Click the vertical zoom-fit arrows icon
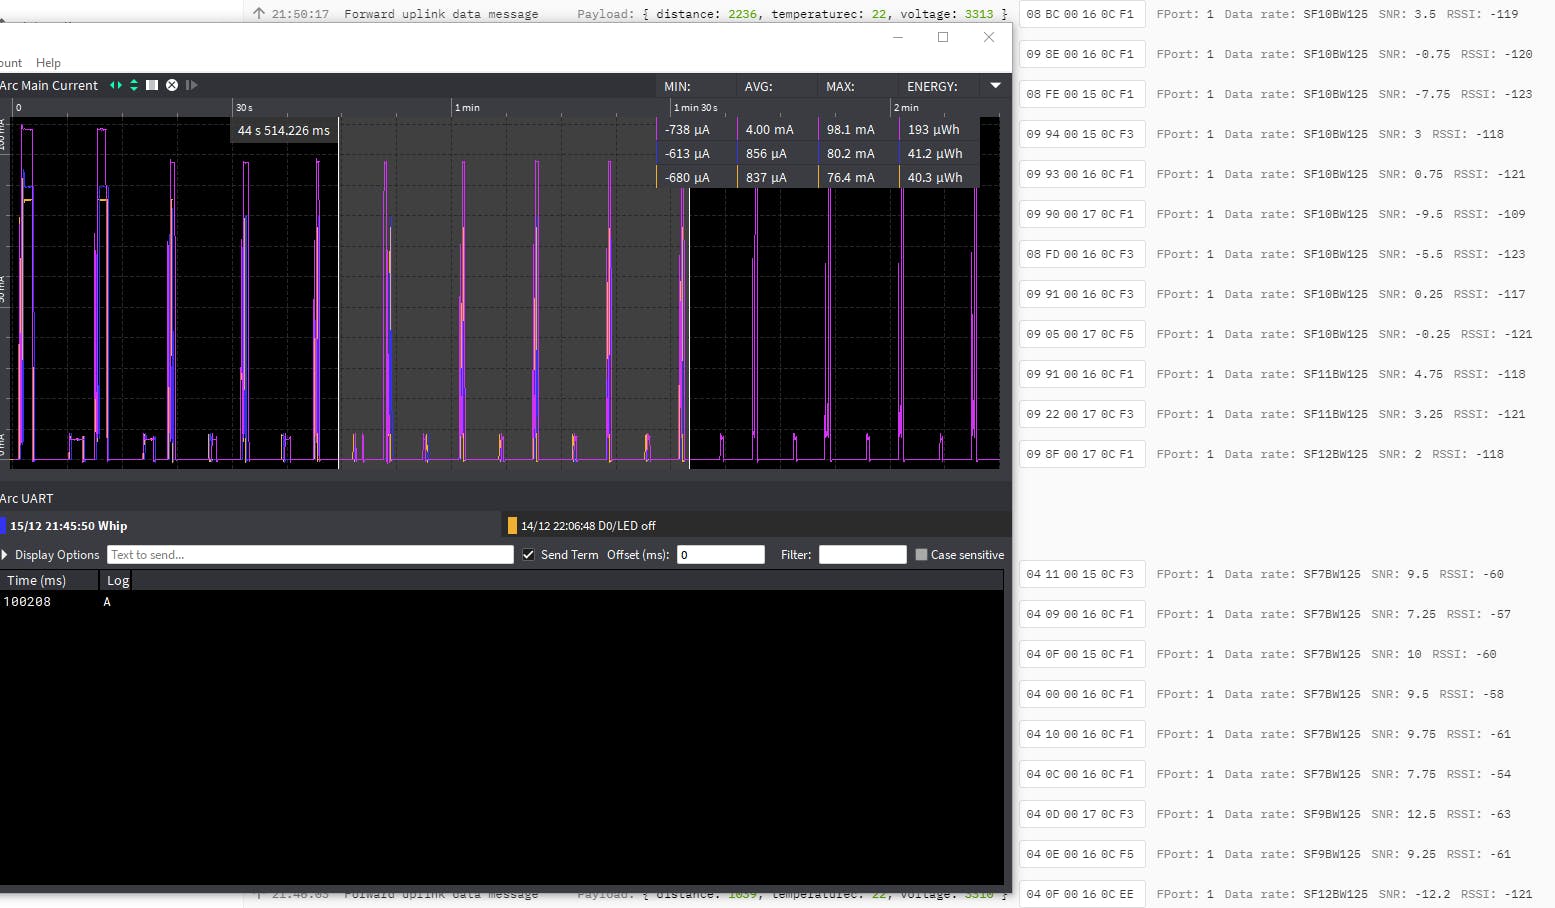 [x=134, y=85]
